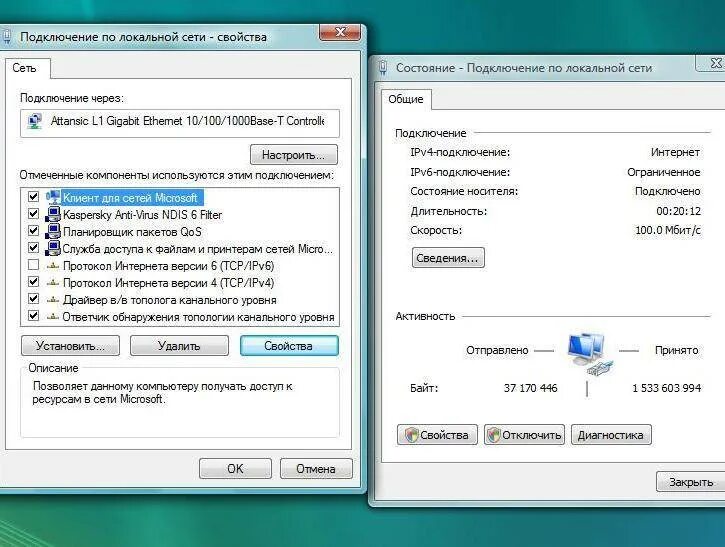Image resolution: width=725 pixels, height=547 pixels.
Task: Click the Отмена button
Action: [x=316, y=468]
